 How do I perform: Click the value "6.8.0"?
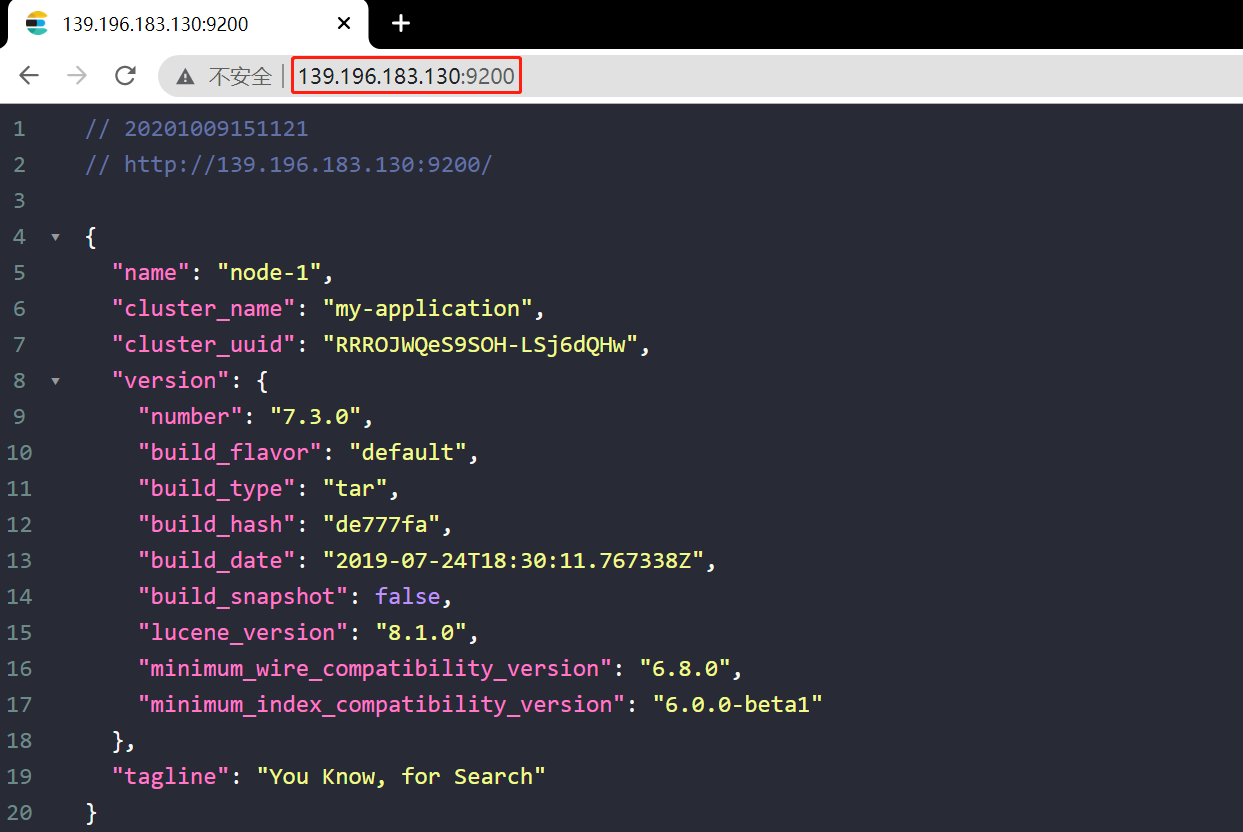tap(685, 669)
